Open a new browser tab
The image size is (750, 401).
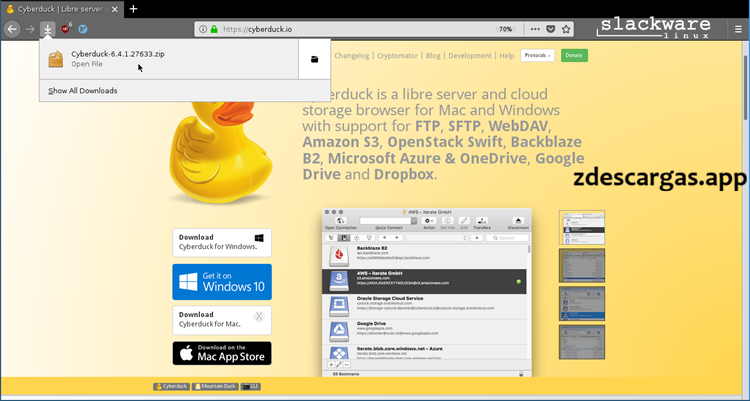click(x=133, y=9)
